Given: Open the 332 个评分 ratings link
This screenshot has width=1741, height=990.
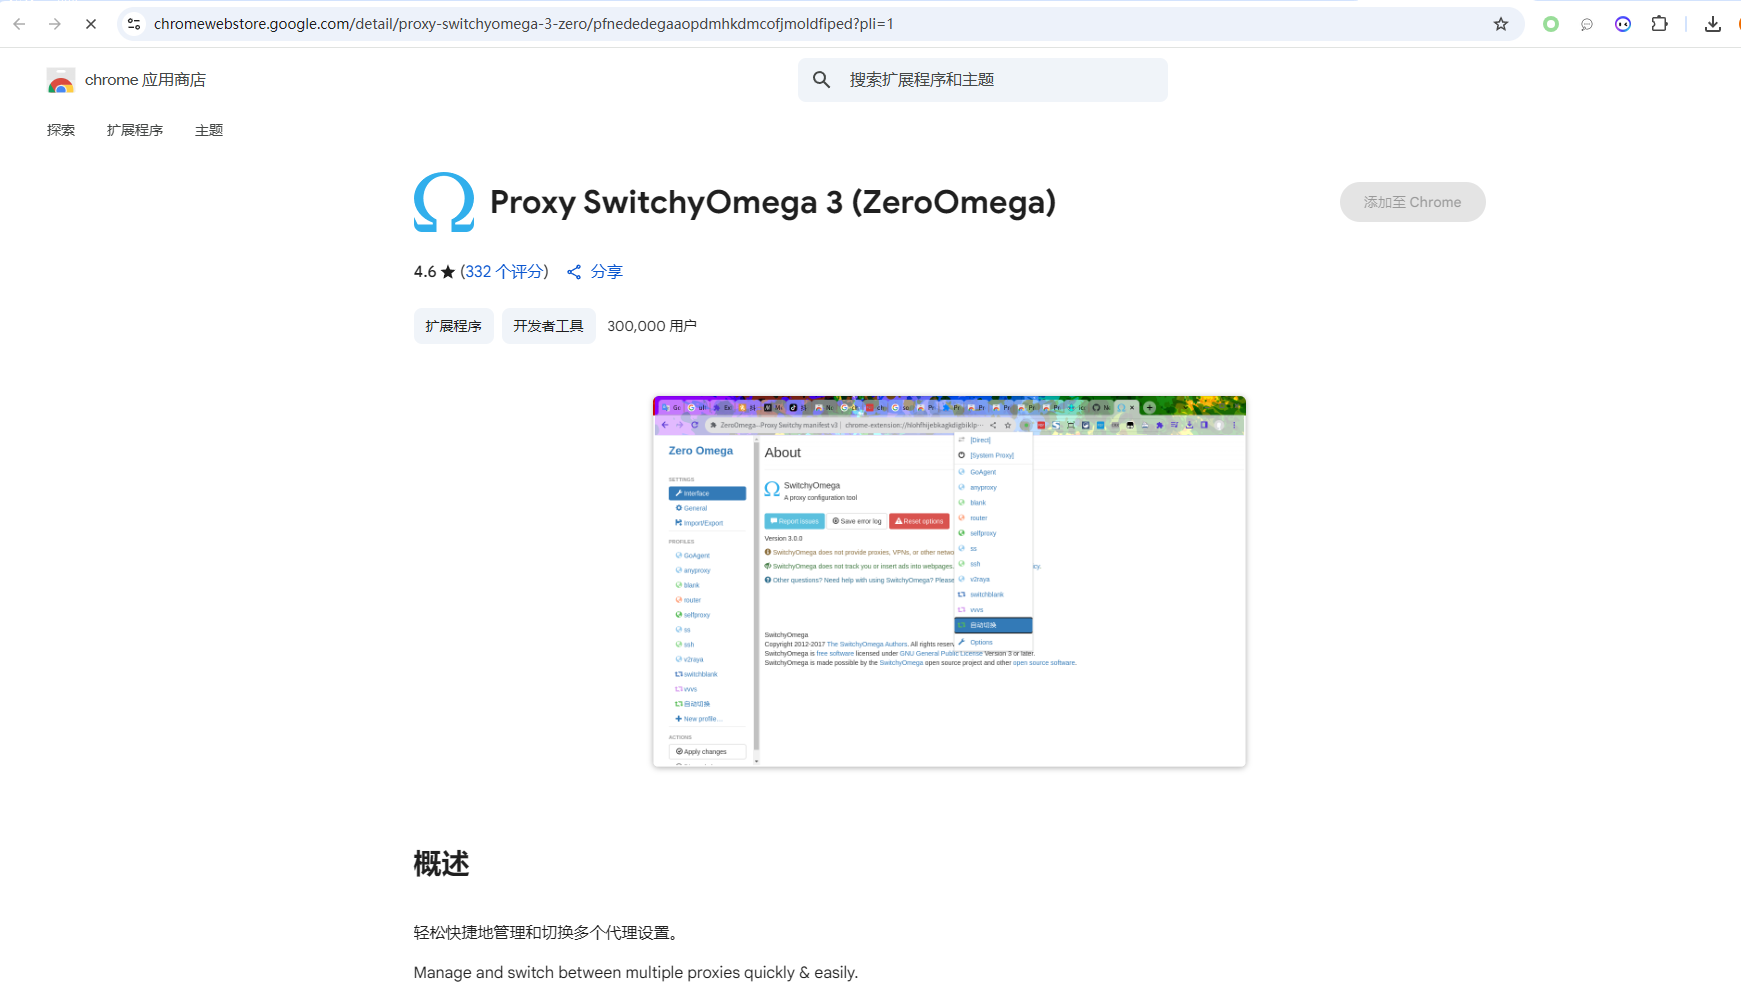Looking at the screenshot, I should (505, 272).
